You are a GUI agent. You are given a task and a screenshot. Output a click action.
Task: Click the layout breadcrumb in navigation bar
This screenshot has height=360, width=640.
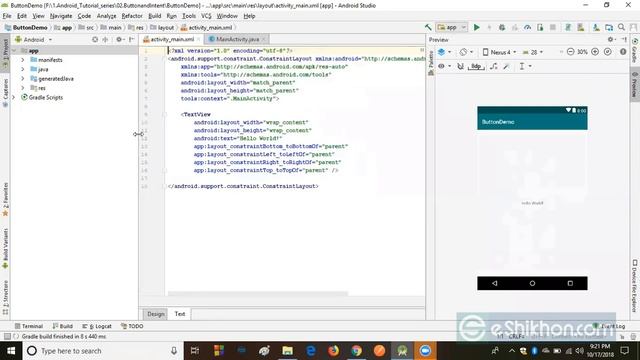[x=162, y=27]
